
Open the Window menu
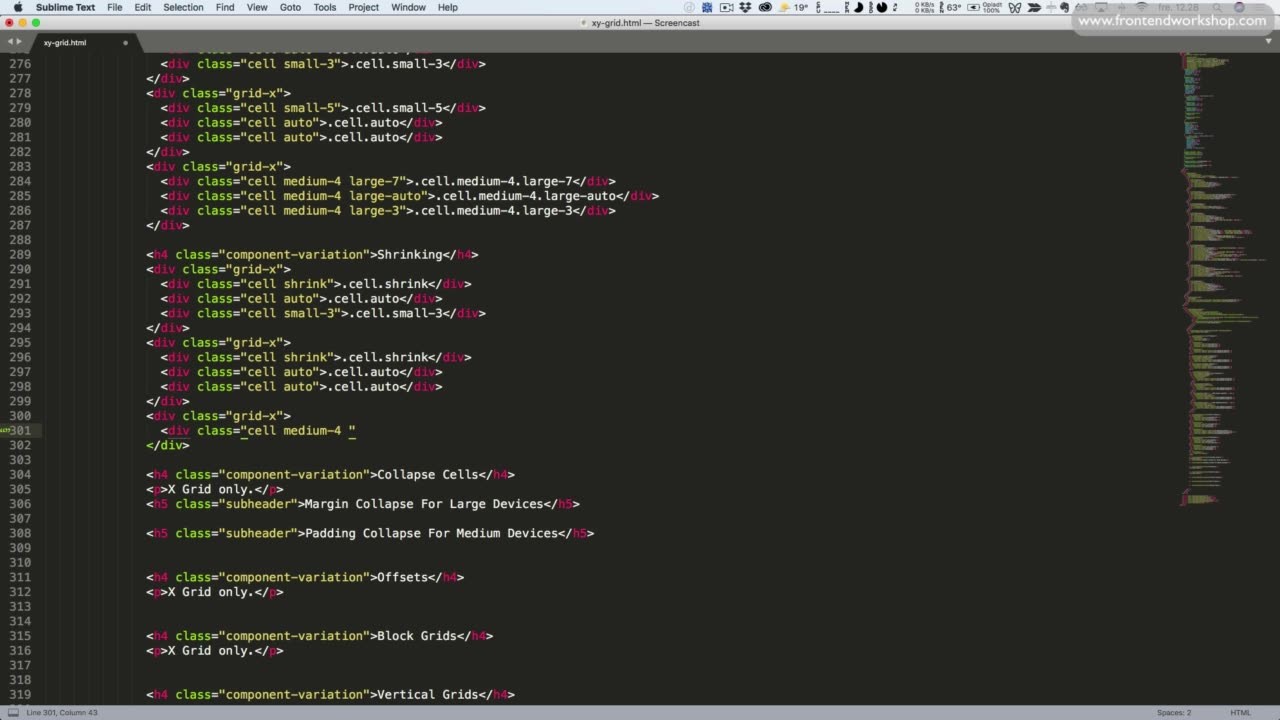tap(408, 7)
